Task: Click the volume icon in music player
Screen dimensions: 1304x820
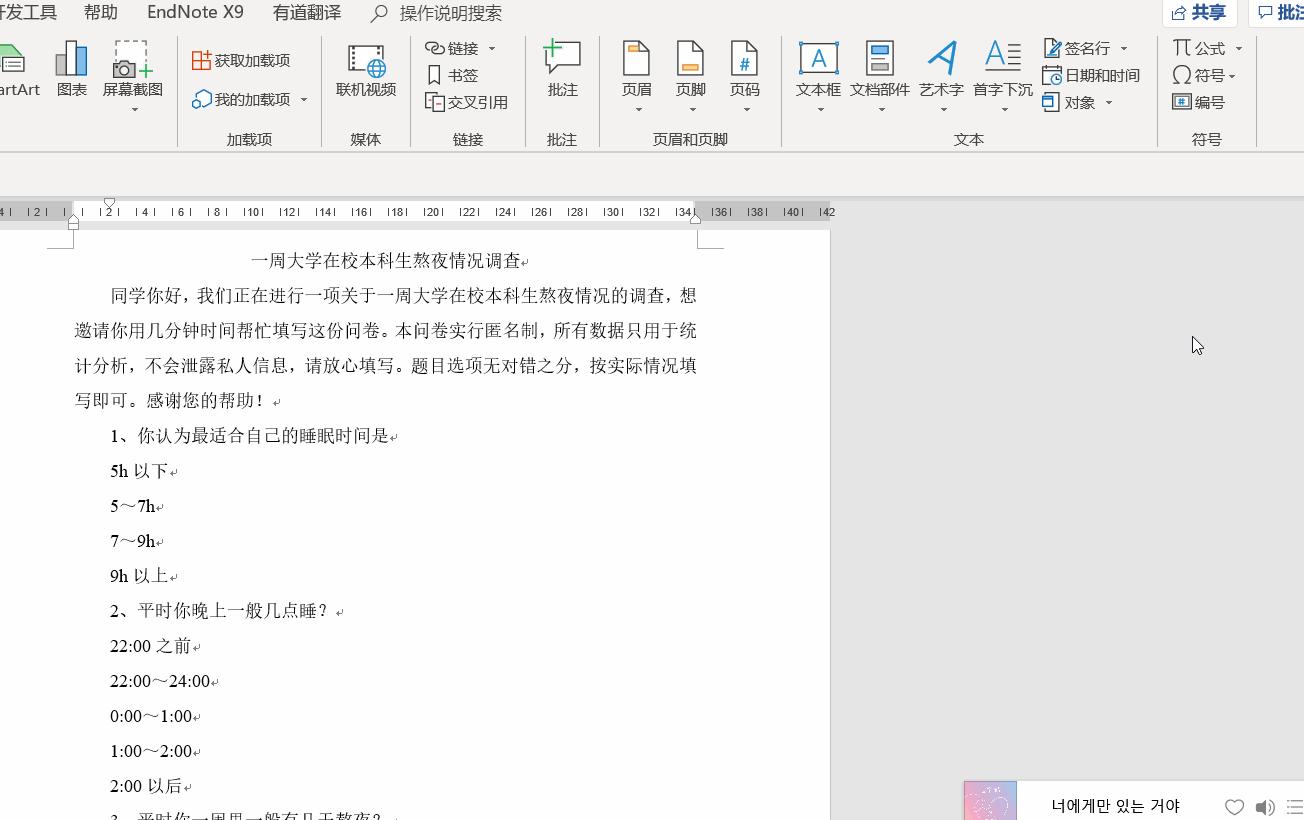Action: (x=1265, y=806)
